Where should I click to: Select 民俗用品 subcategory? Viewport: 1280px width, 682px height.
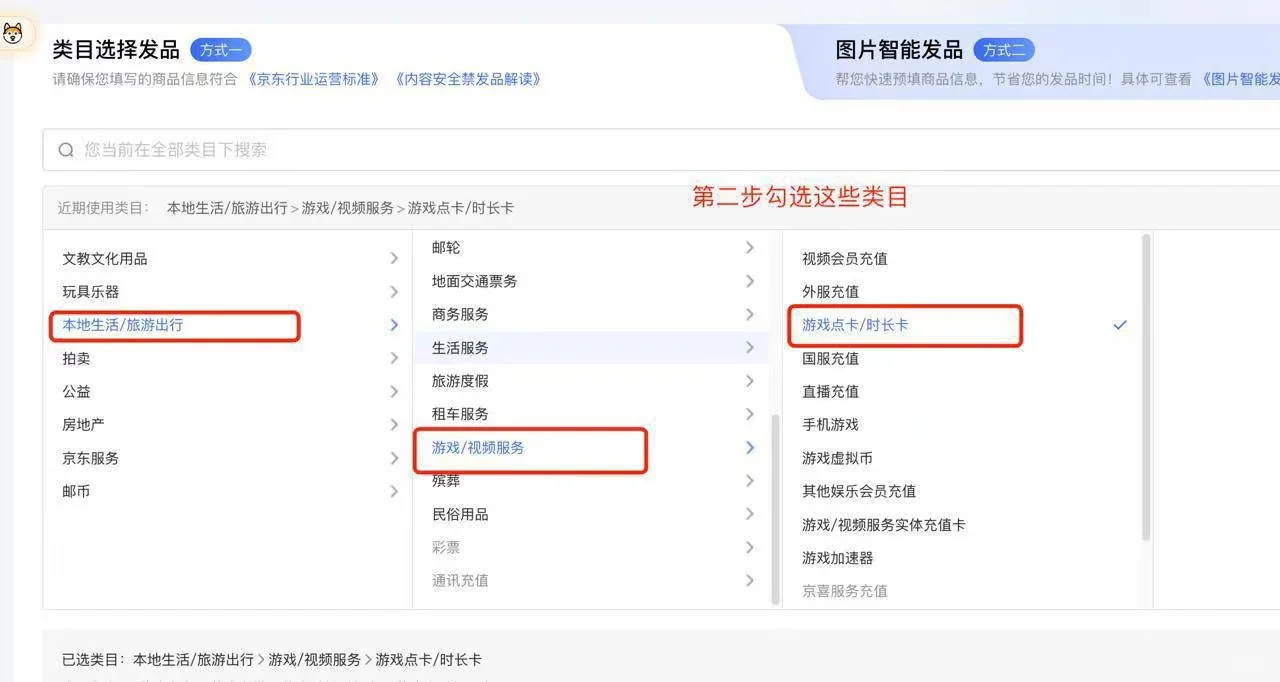[460, 514]
